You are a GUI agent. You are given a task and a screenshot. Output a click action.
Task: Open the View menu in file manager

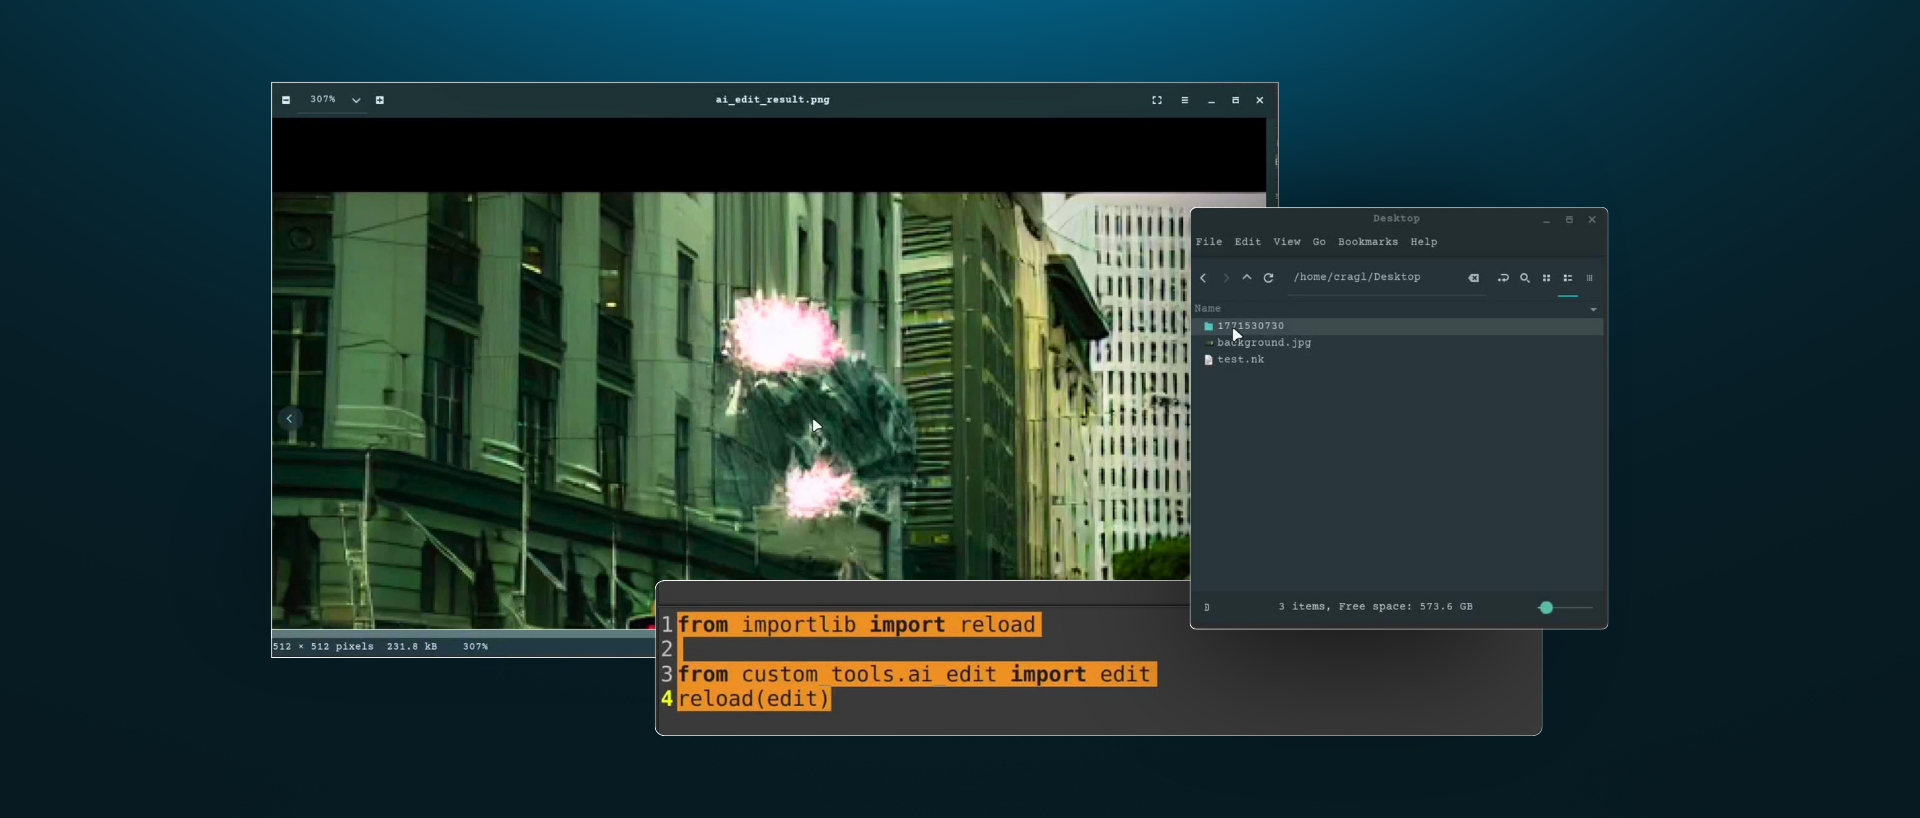click(1287, 242)
